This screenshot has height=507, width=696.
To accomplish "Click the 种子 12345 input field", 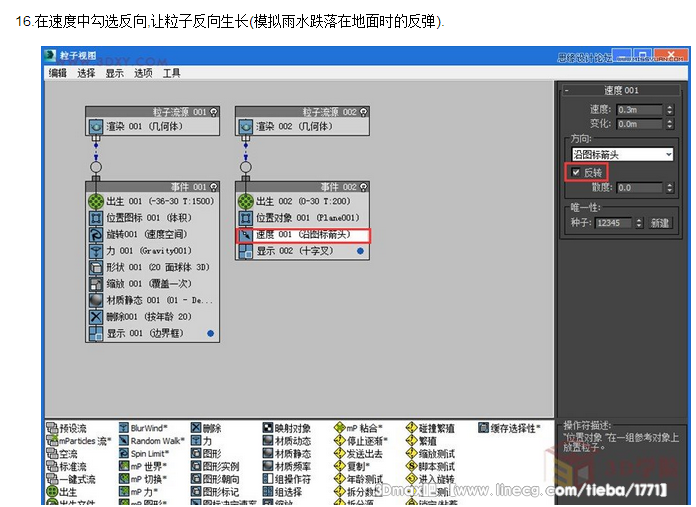I will tap(613, 223).
